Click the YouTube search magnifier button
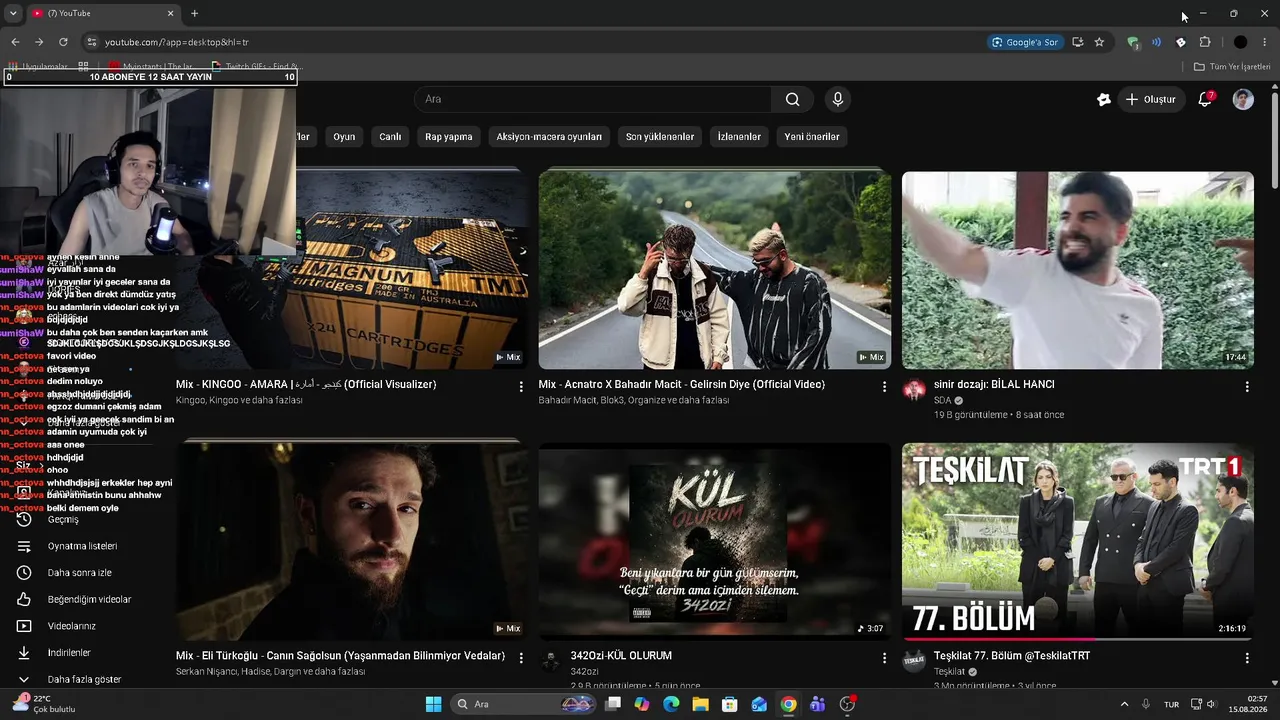The height and width of the screenshot is (720, 1280). 792,99
